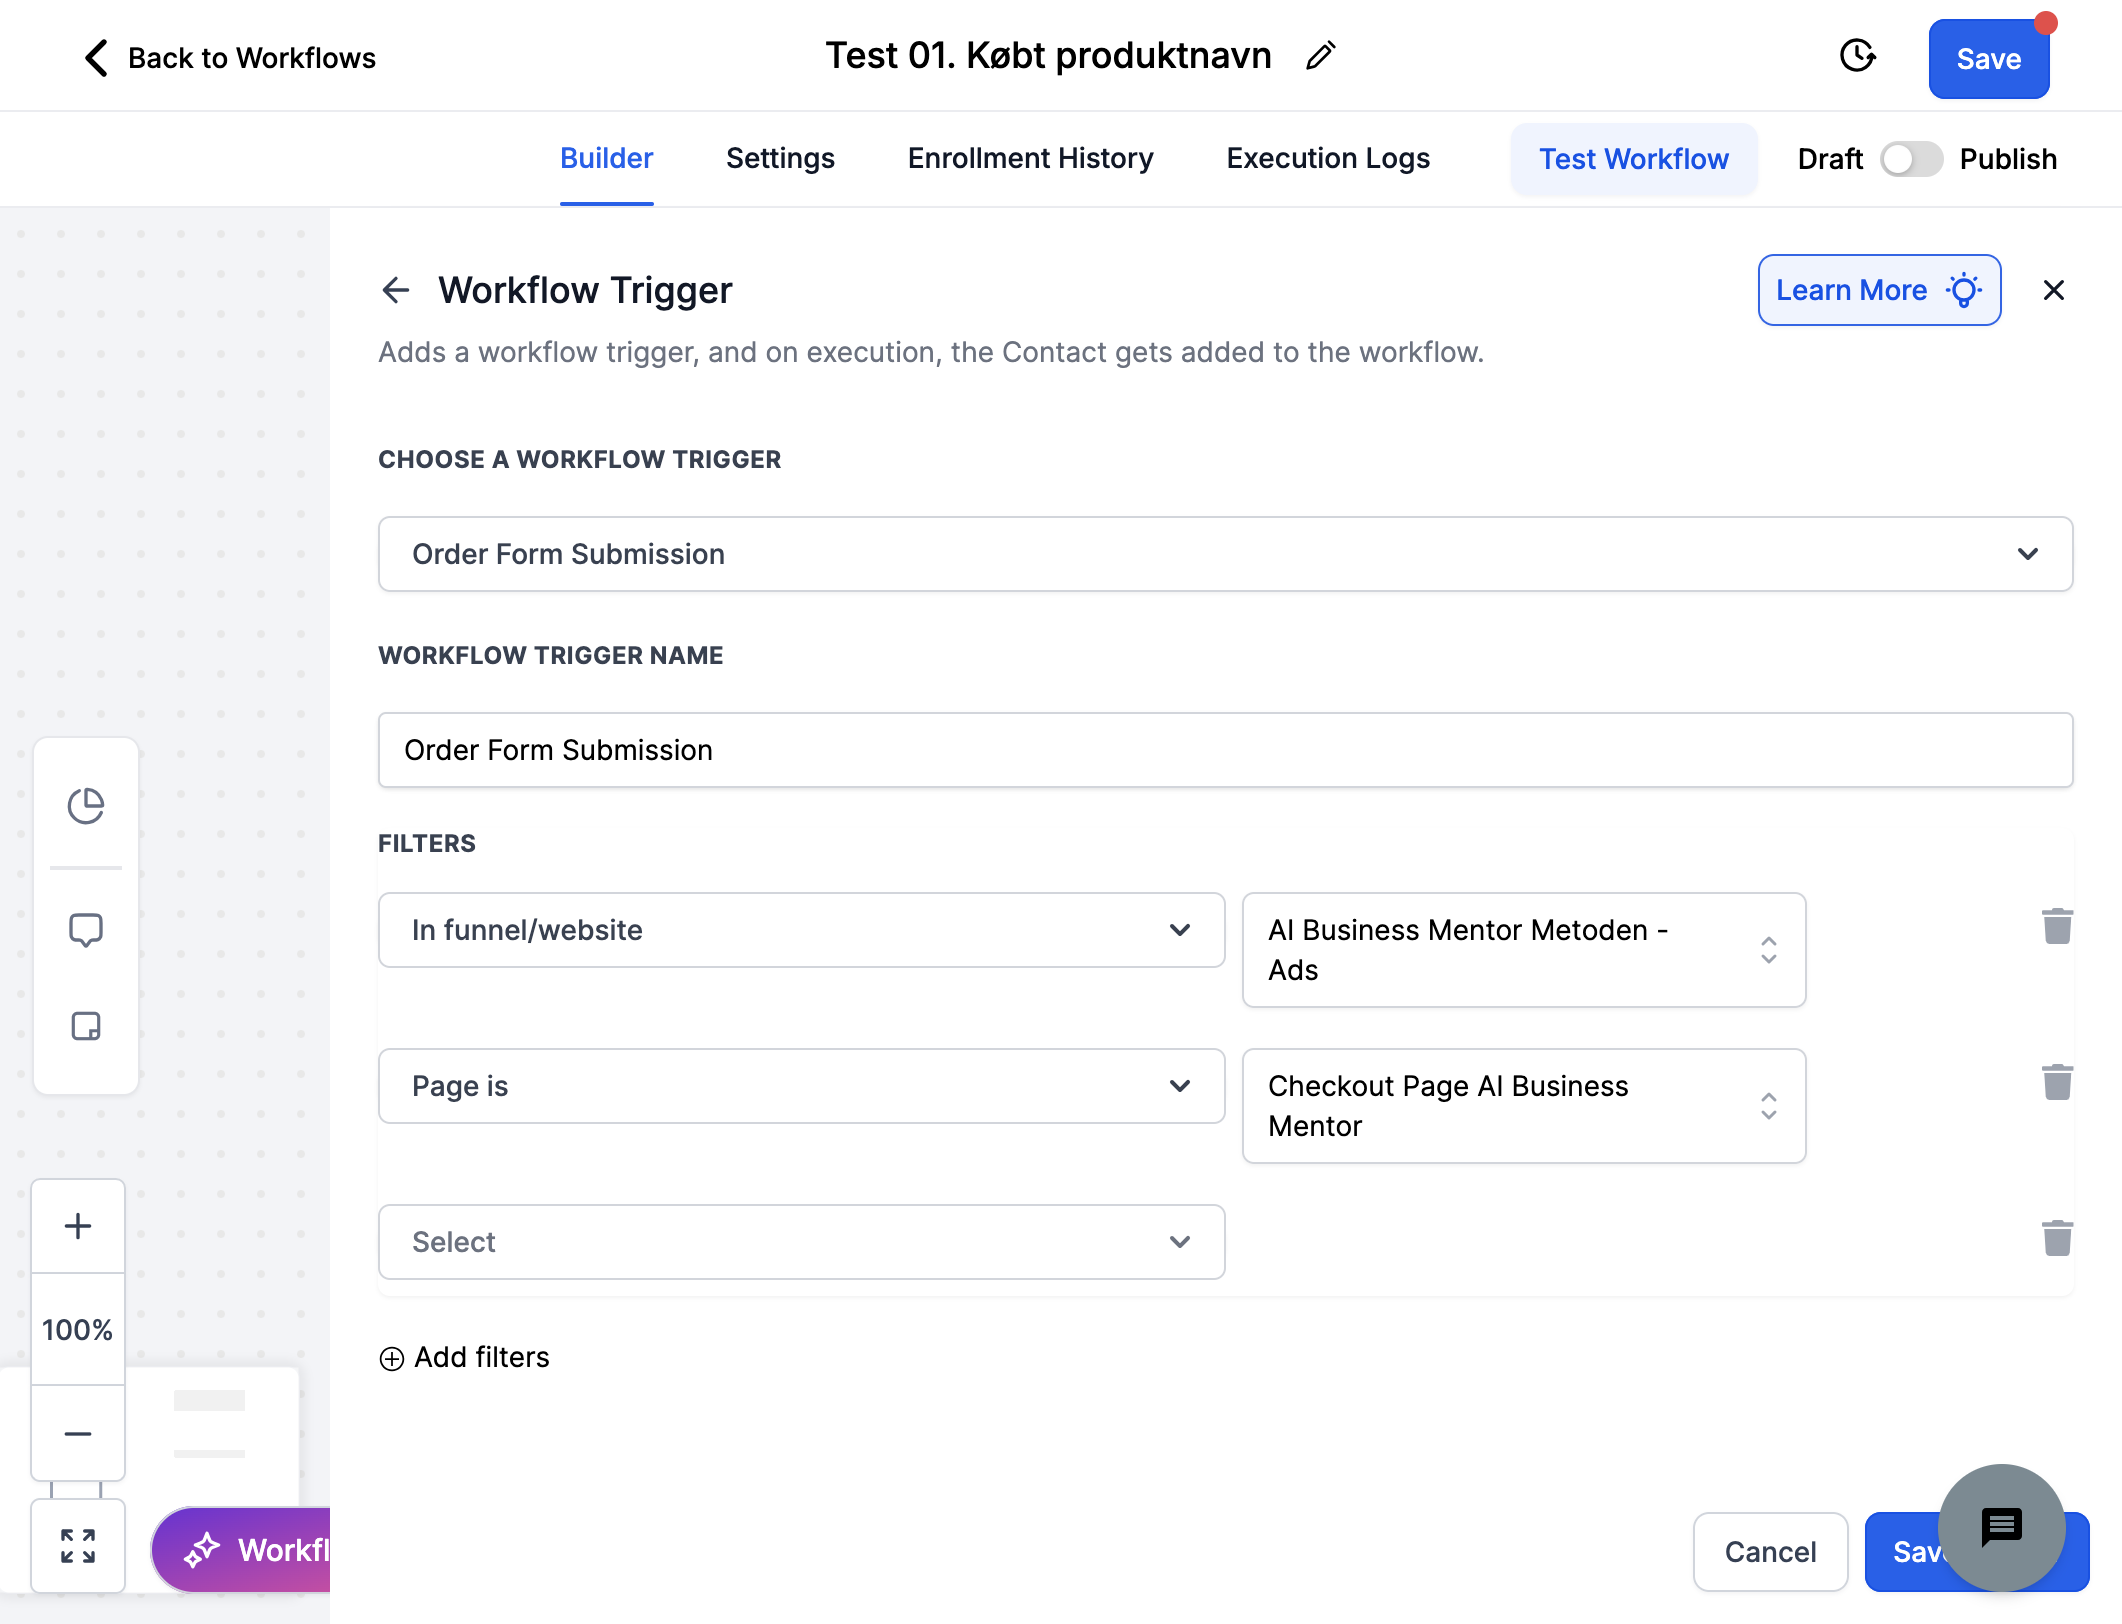Open the Page is filter dropdown

801,1086
